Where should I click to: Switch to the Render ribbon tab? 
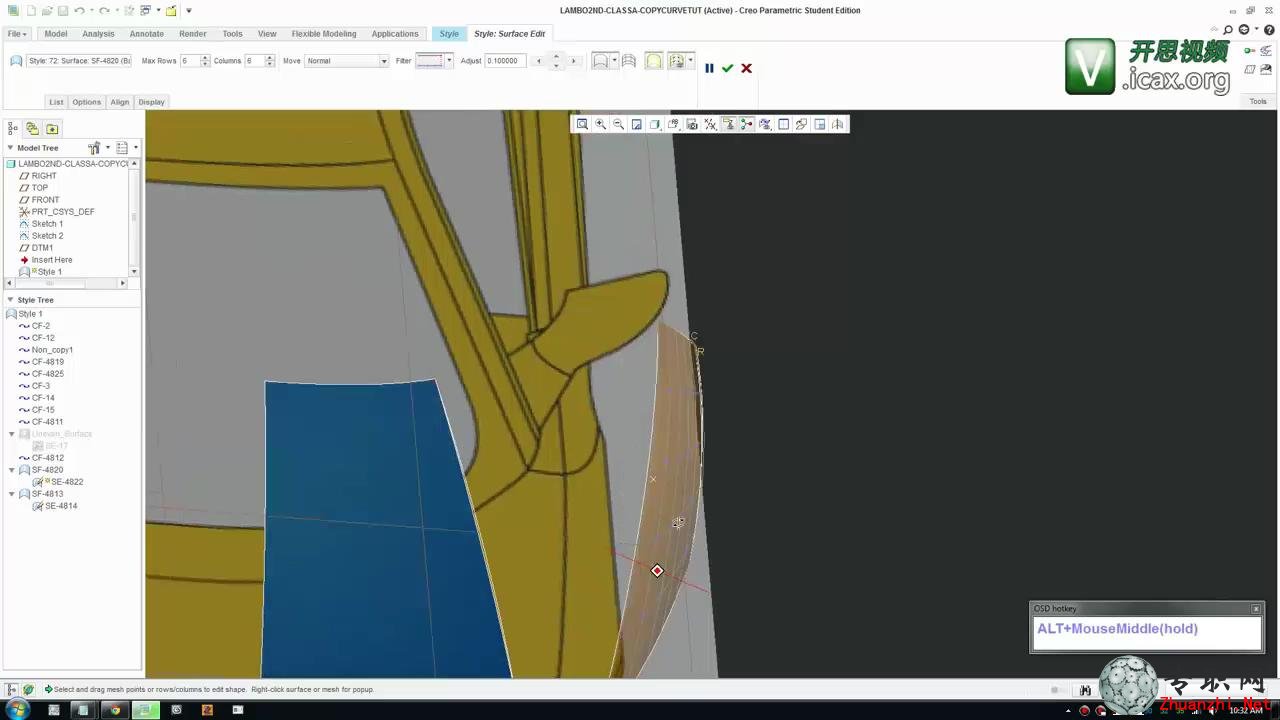(x=193, y=33)
